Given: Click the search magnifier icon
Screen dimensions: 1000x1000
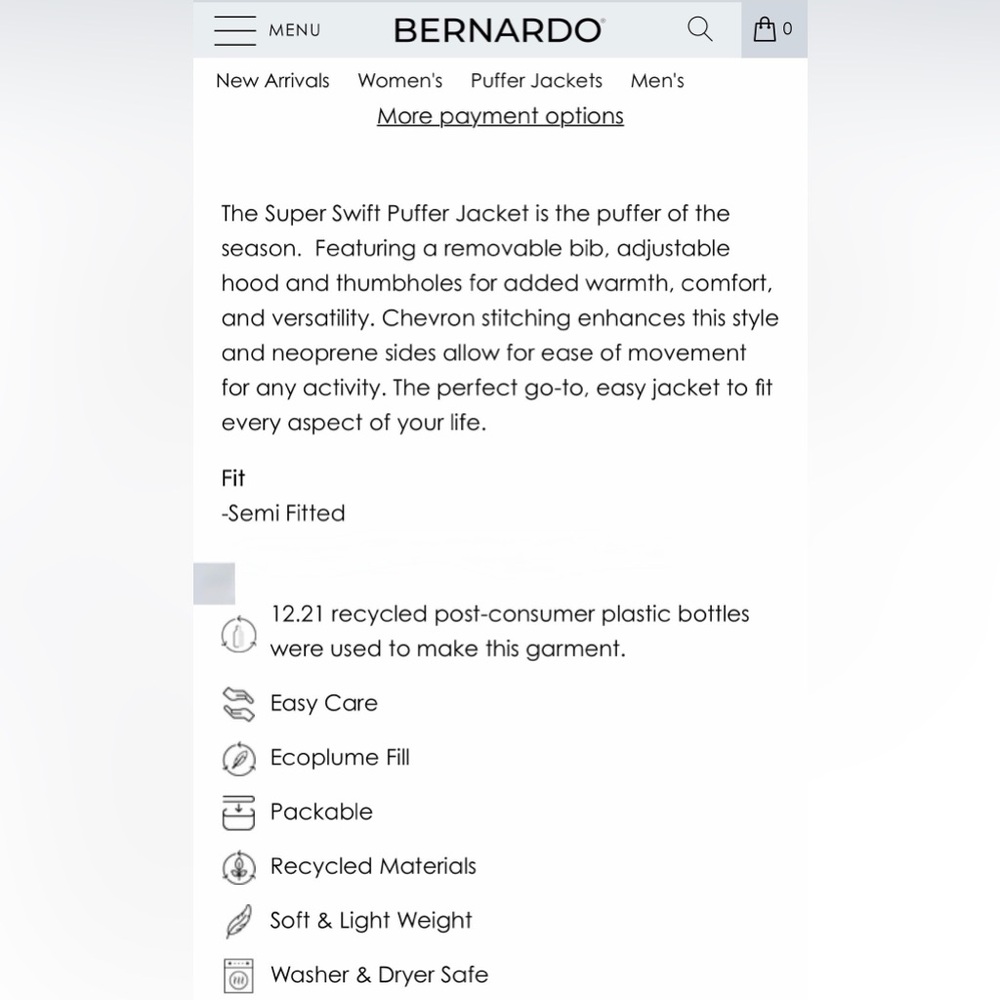Looking at the screenshot, I should 700,29.
